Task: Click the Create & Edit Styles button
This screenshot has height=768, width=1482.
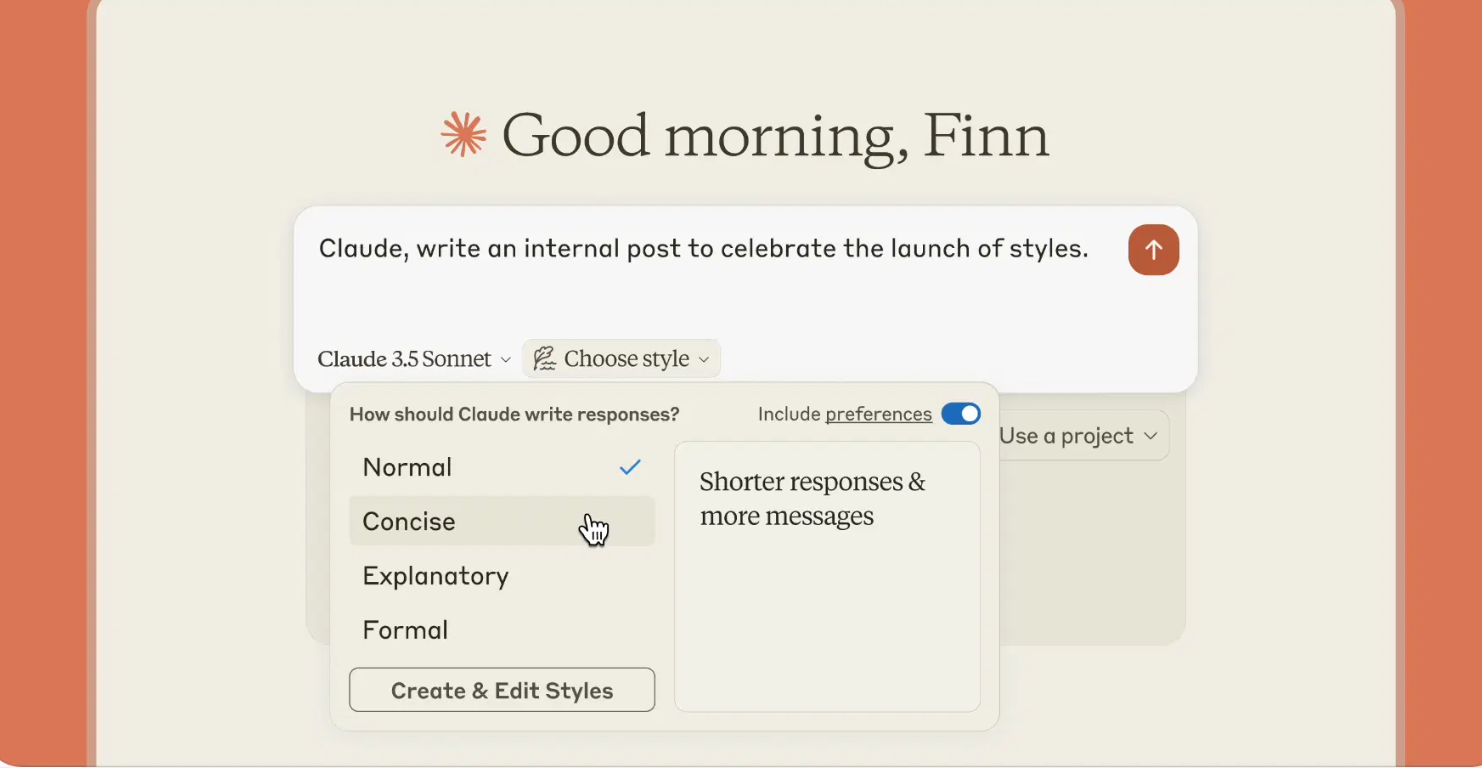Action: click(502, 690)
